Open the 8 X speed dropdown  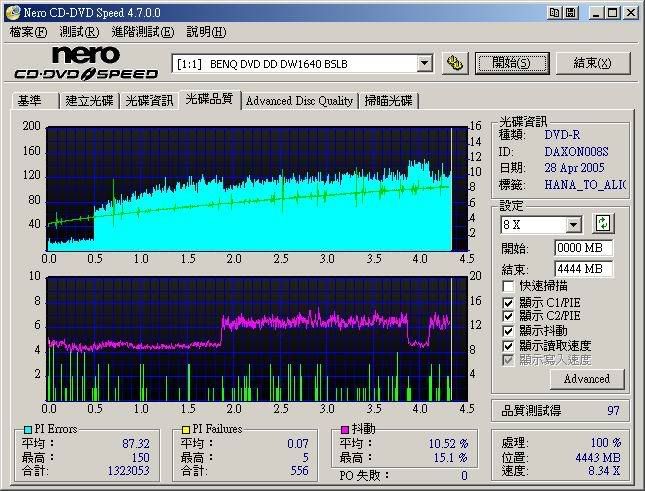tap(573, 225)
